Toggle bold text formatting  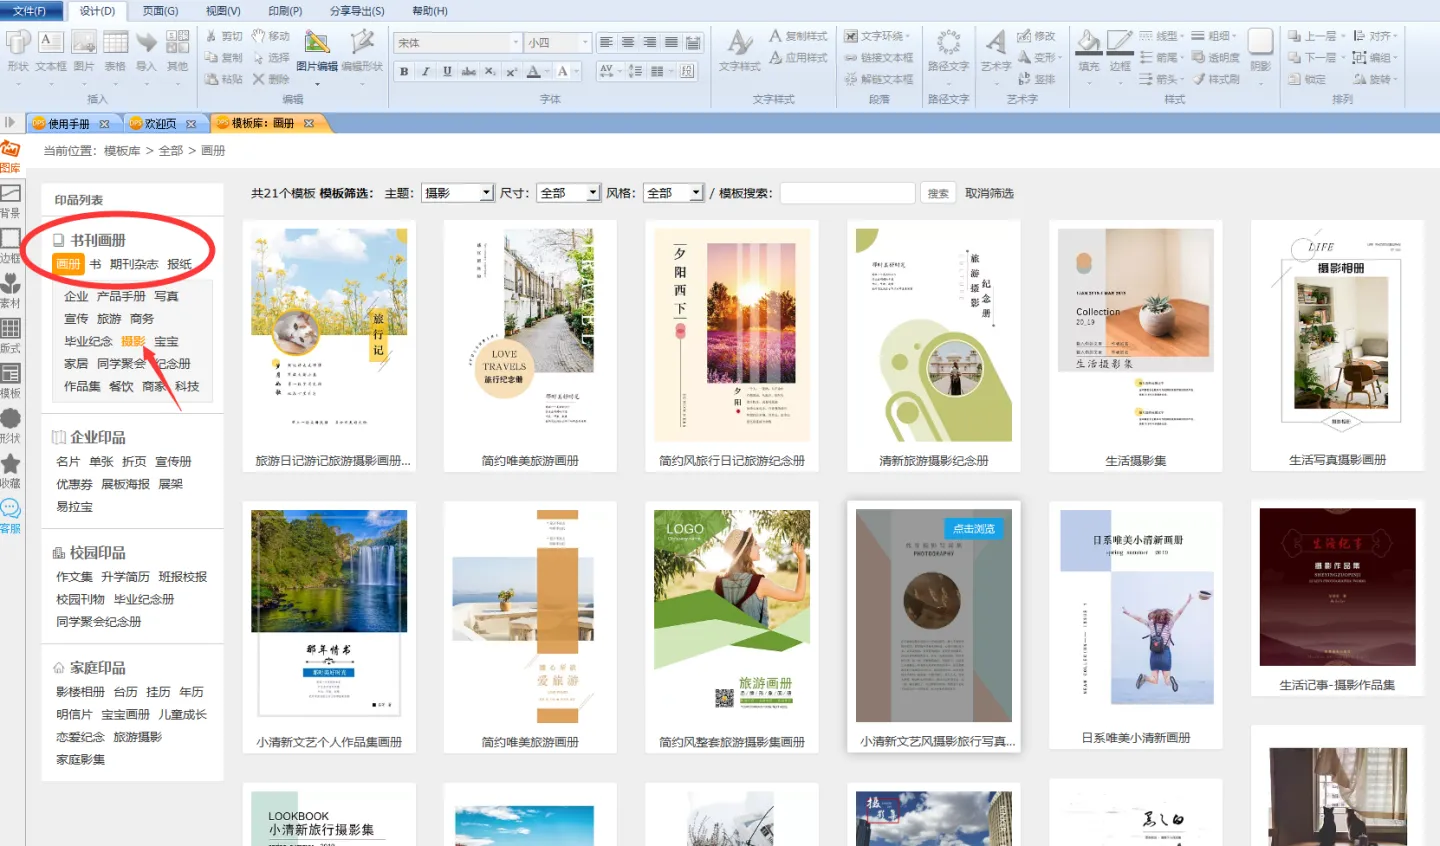point(404,71)
